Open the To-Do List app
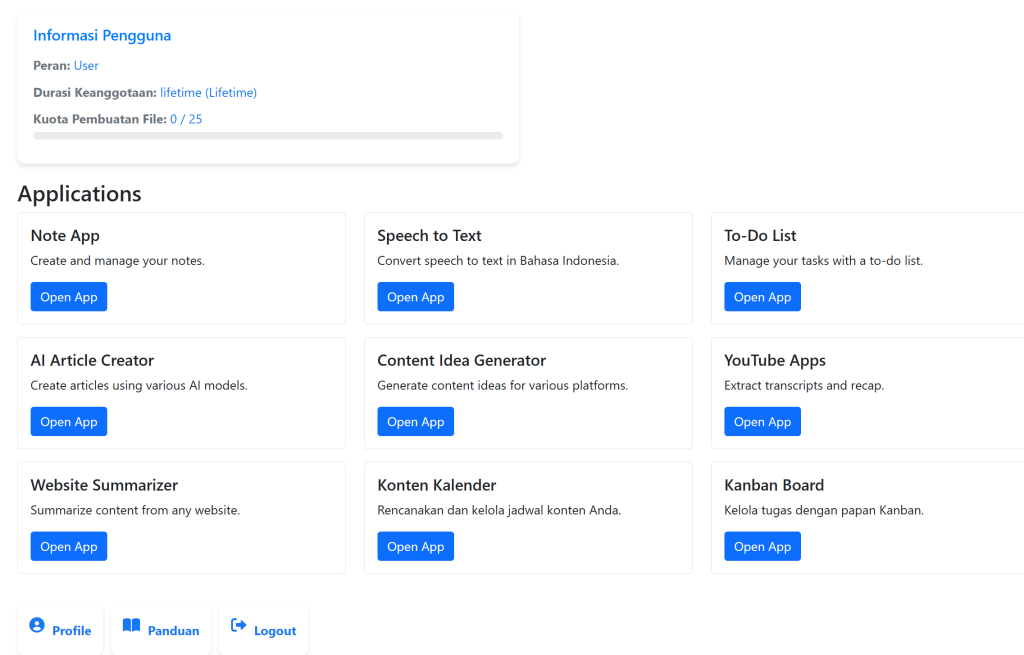The height and width of the screenshot is (655, 1024). click(x=762, y=297)
